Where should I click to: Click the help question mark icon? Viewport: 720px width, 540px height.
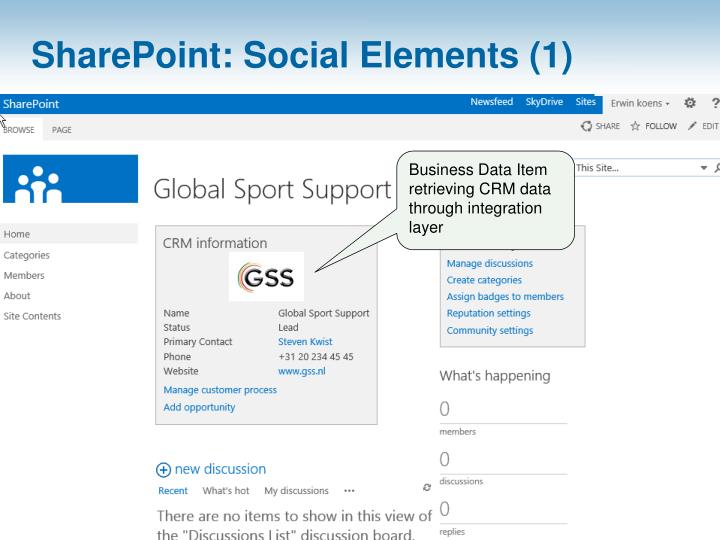pos(715,103)
